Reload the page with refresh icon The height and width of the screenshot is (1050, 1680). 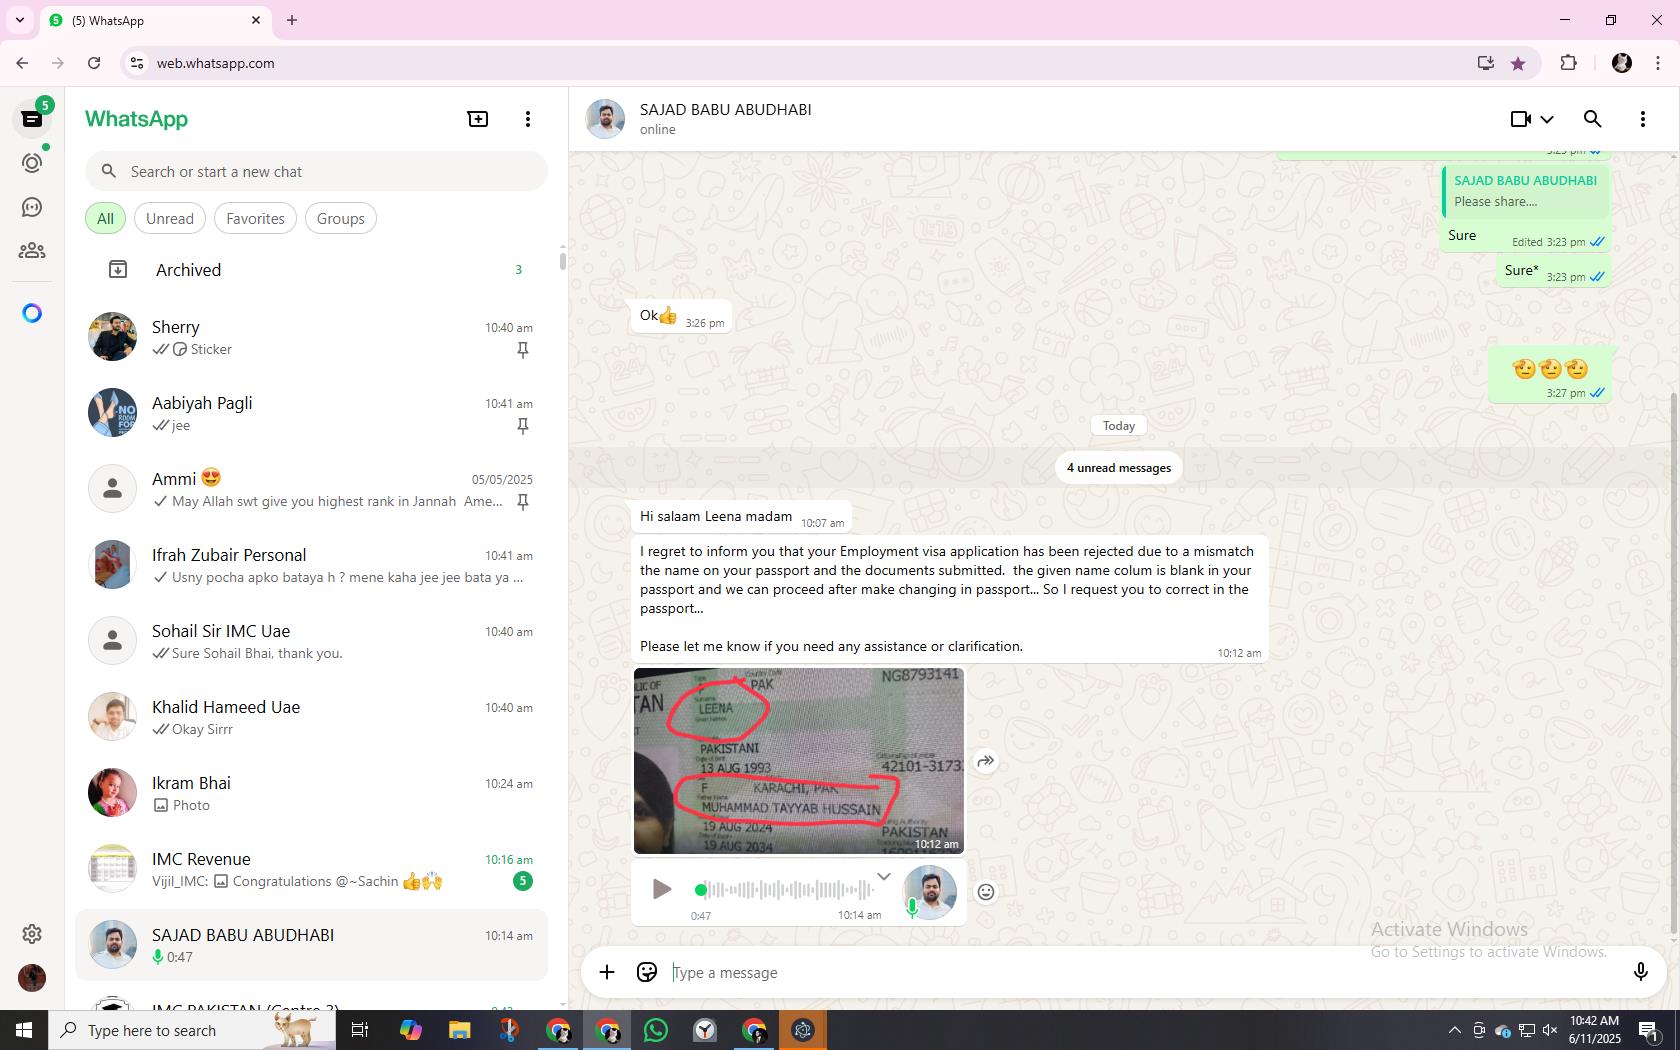pyautogui.click(x=94, y=63)
